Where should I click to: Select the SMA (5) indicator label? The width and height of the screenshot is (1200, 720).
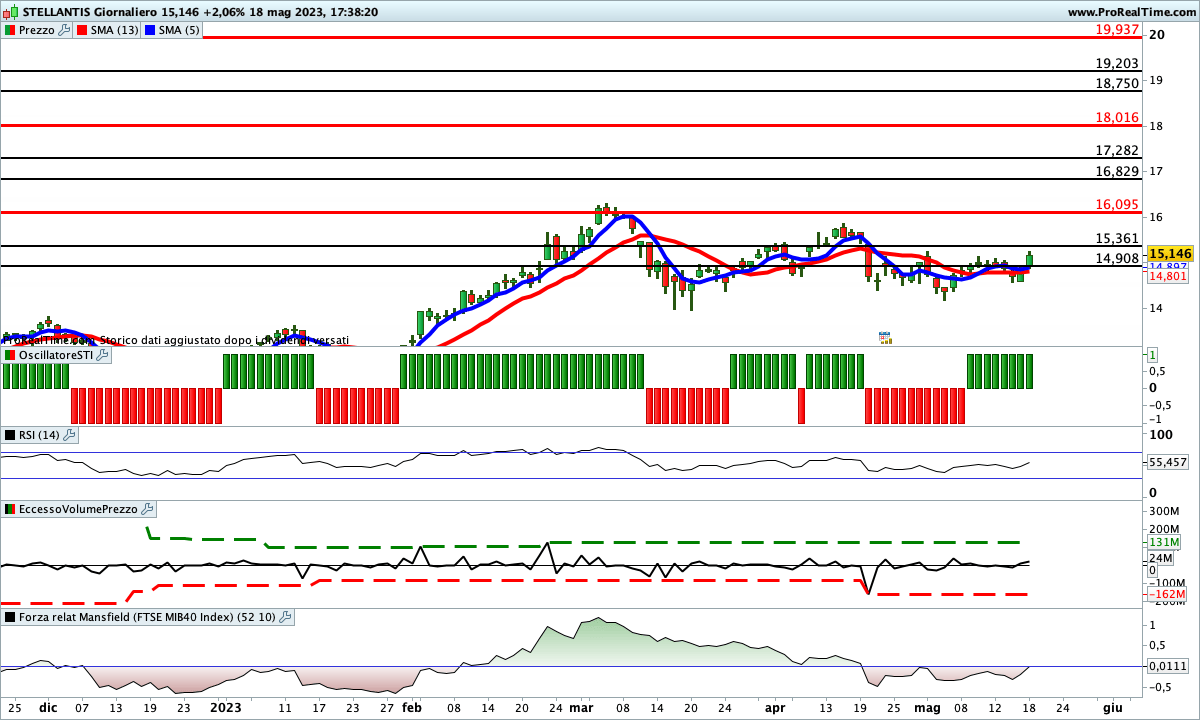pyautogui.click(x=178, y=30)
